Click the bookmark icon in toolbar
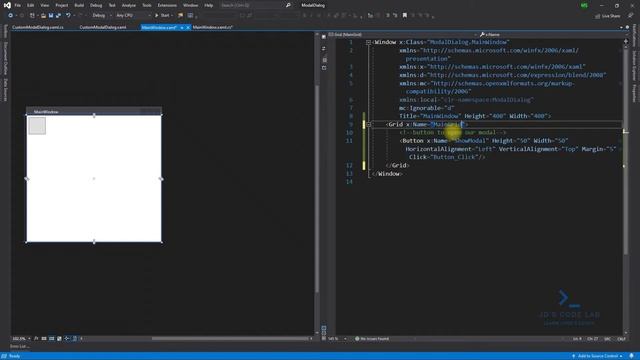The width and height of the screenshot is (640, 360). pyautogui.click(x=404, y=16)
